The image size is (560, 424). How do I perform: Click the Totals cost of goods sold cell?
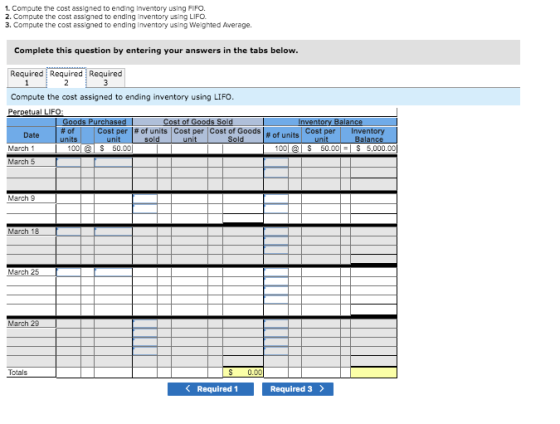(x=243, y=372)
